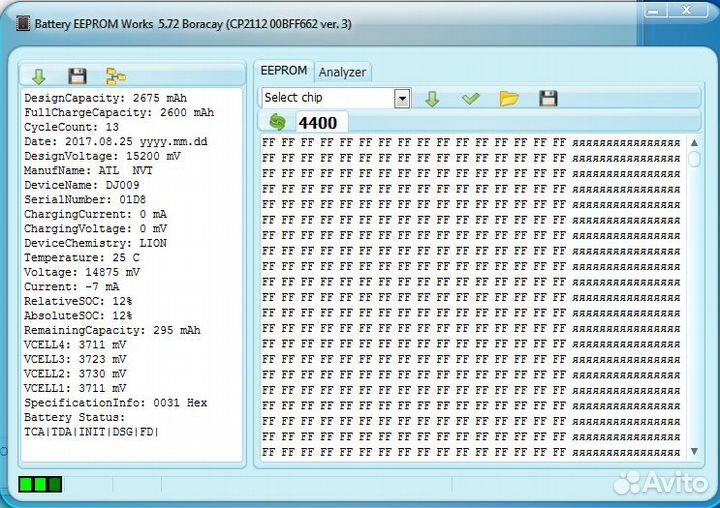
Task: Switch to the Analyzer tab
Action: 343,72
